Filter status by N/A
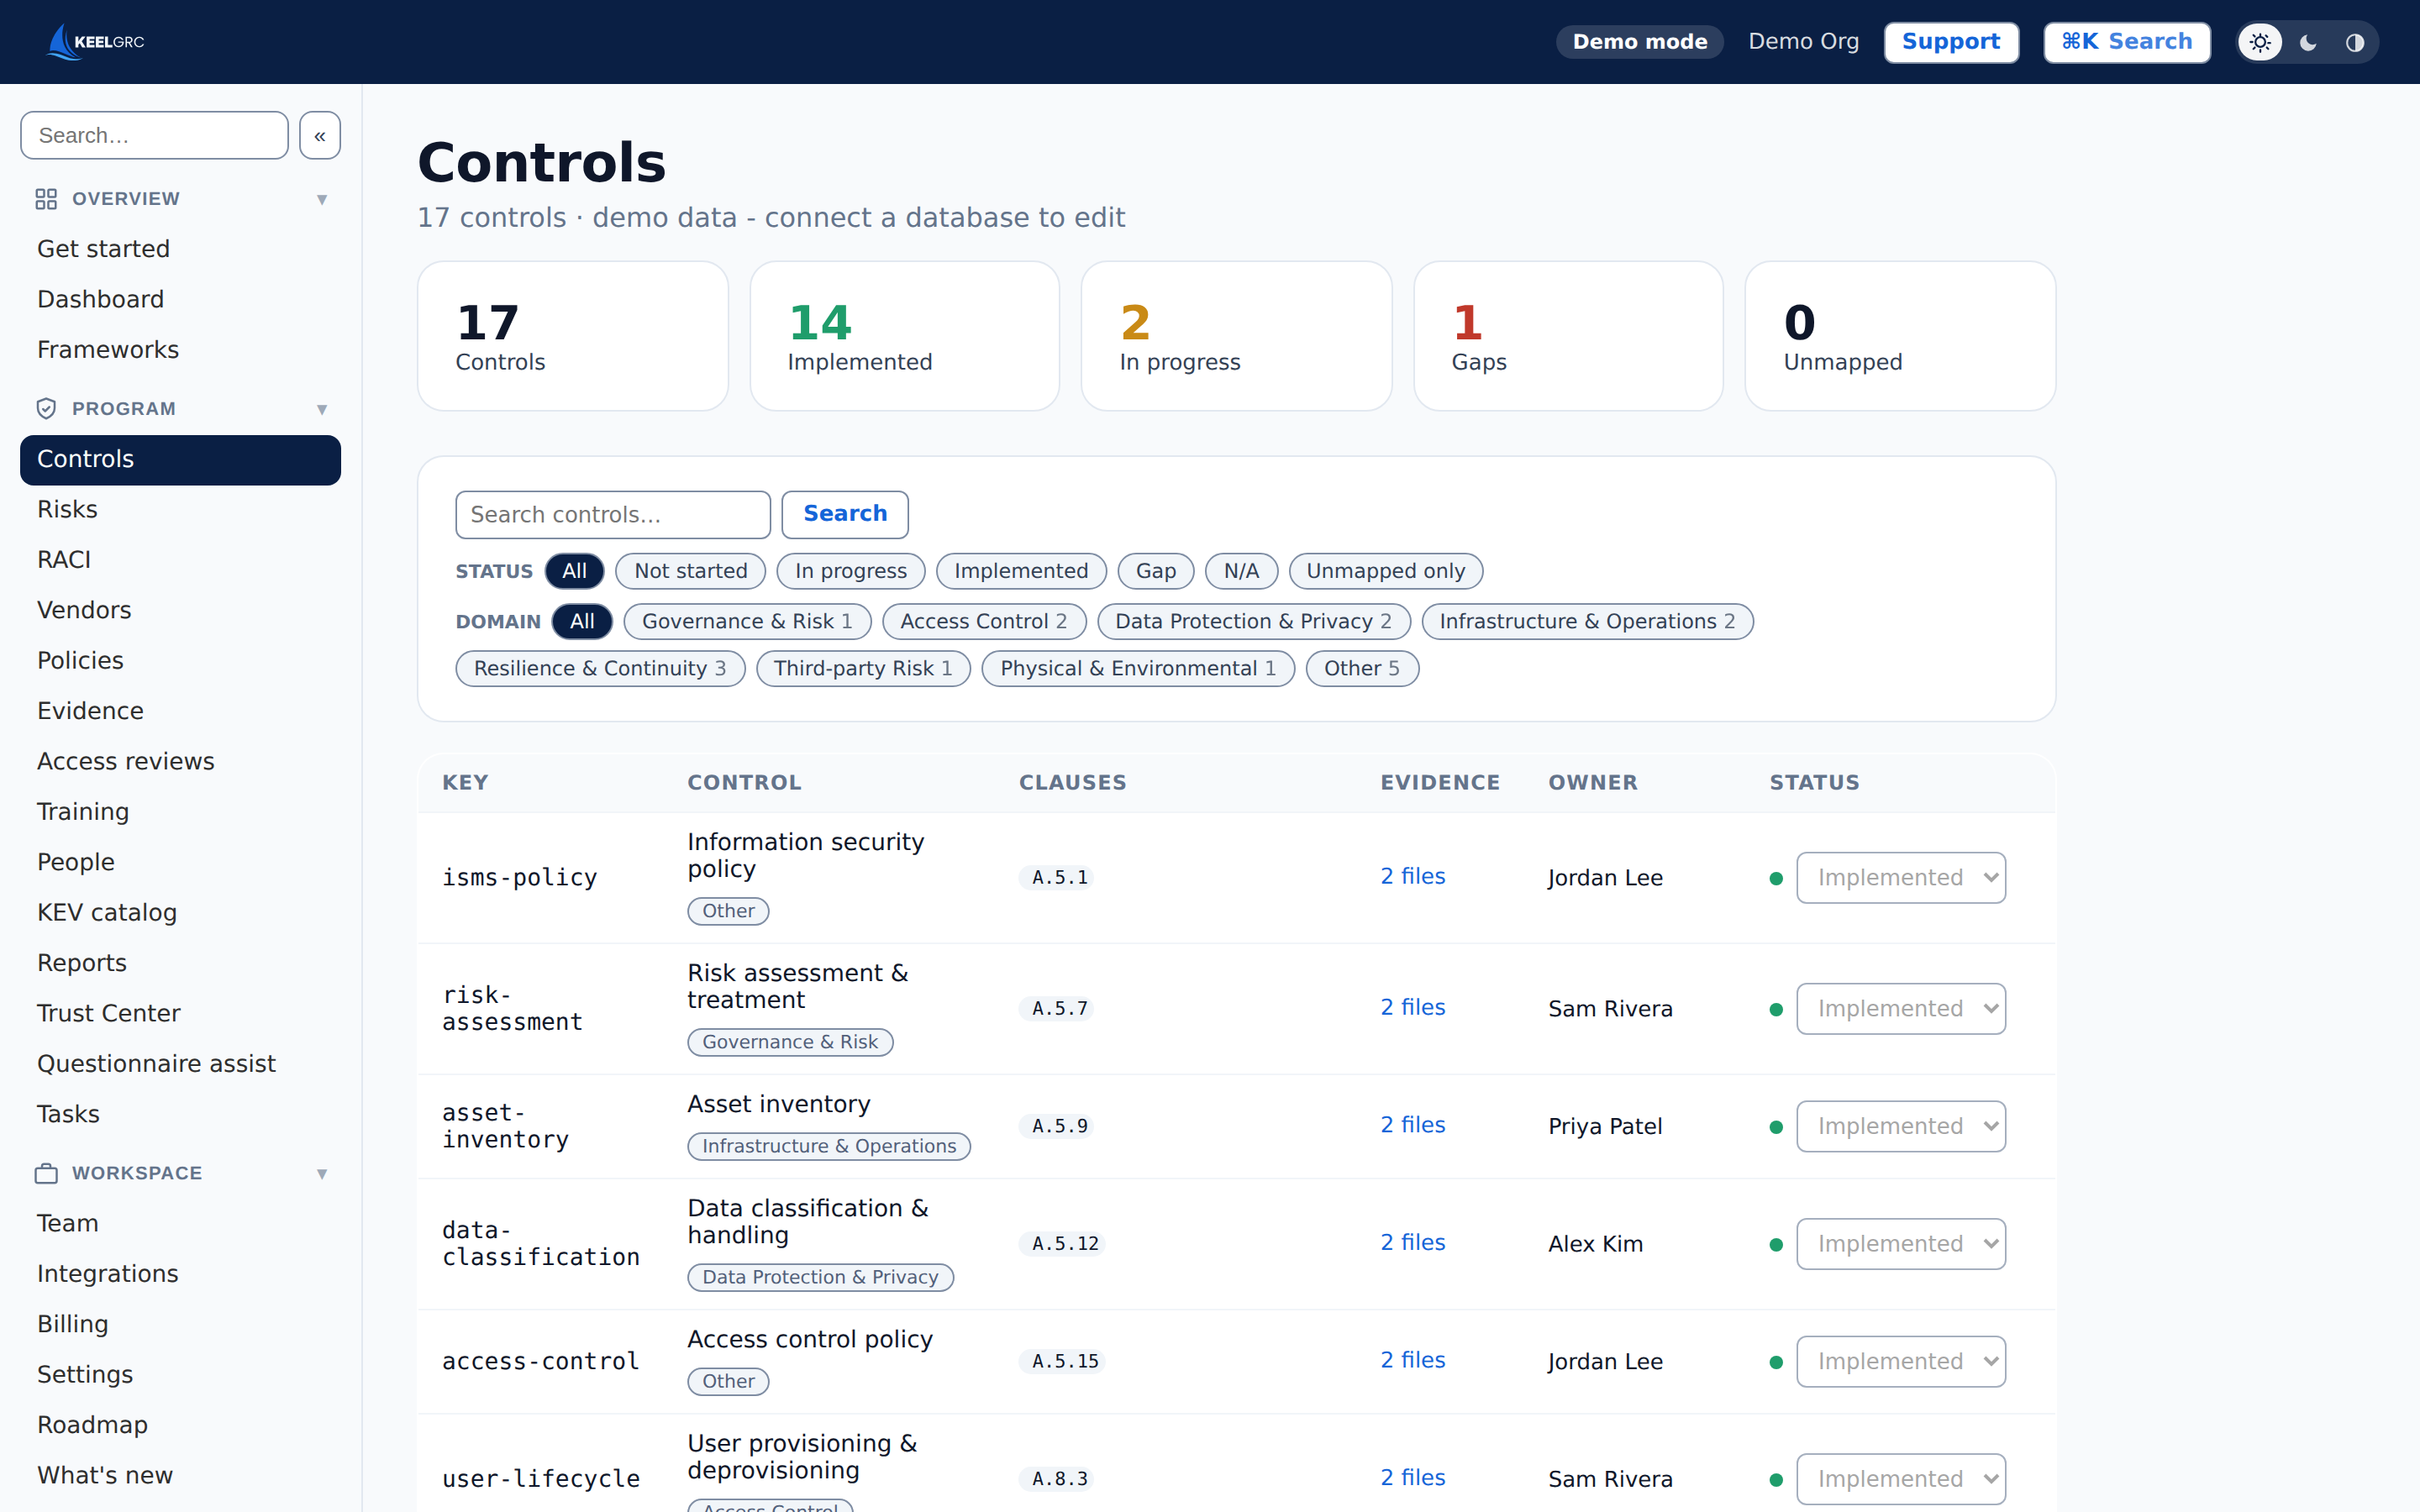Viewport: 2420px width, 1512px height. tap(1241, 571)
